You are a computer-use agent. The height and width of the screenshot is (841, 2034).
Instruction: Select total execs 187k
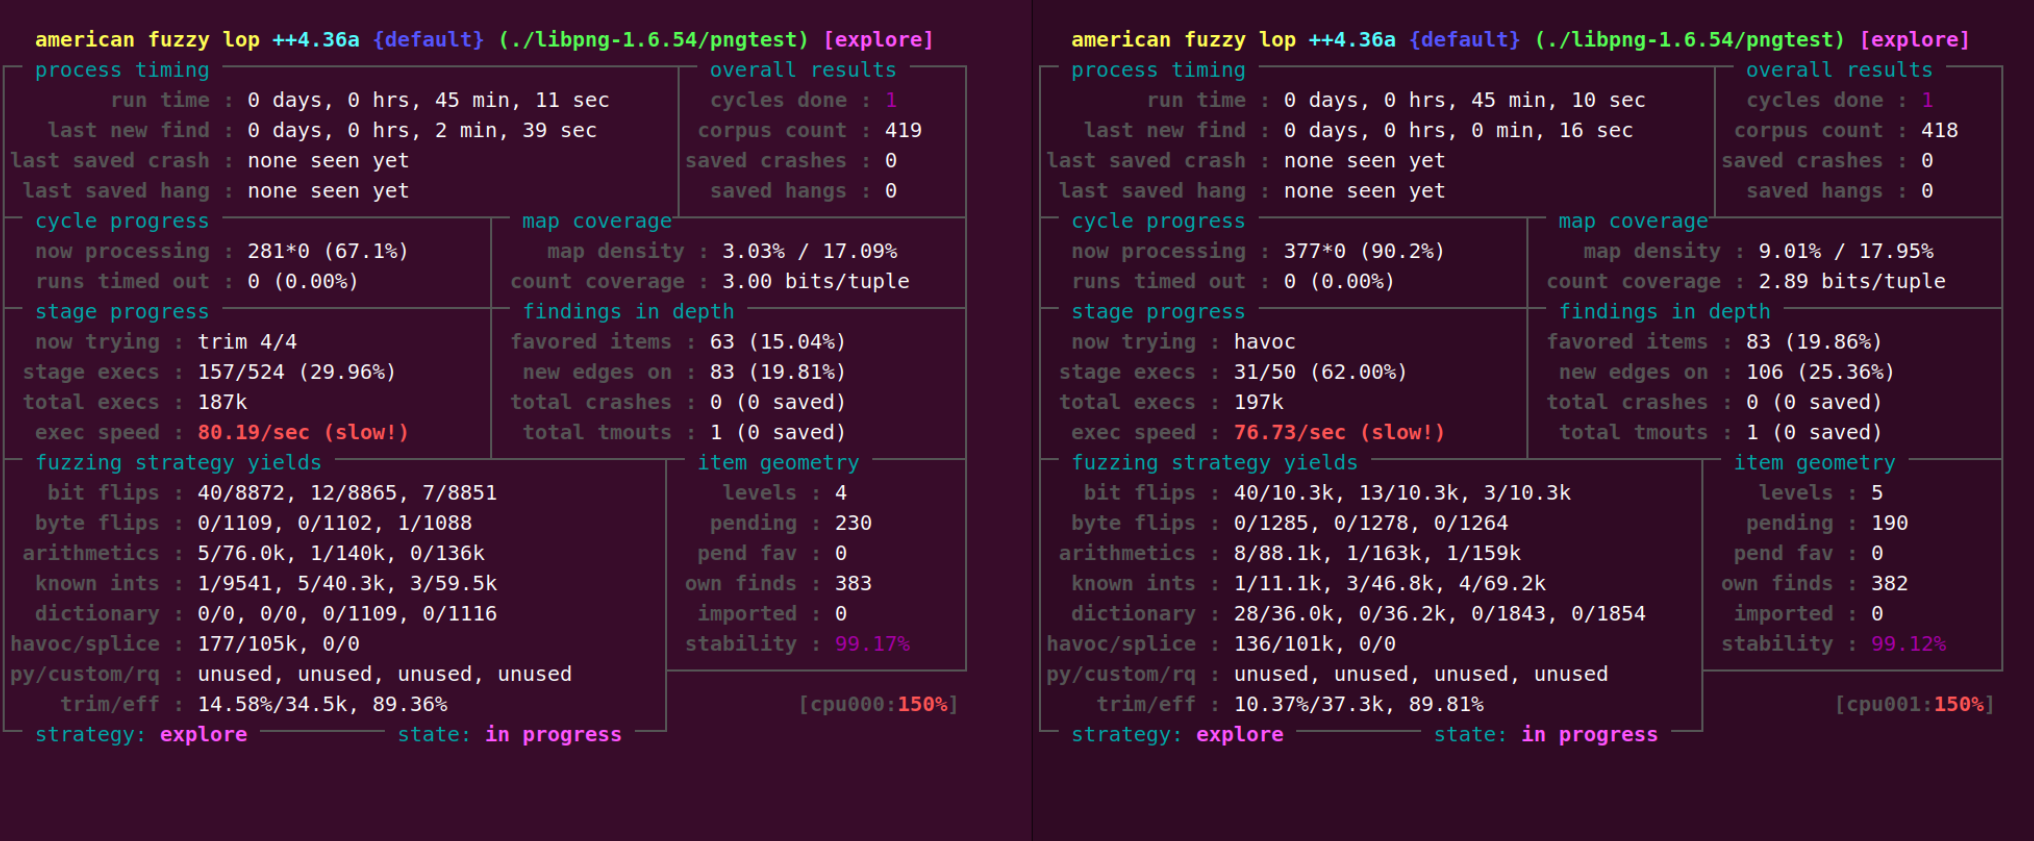[x=222, y=402]
